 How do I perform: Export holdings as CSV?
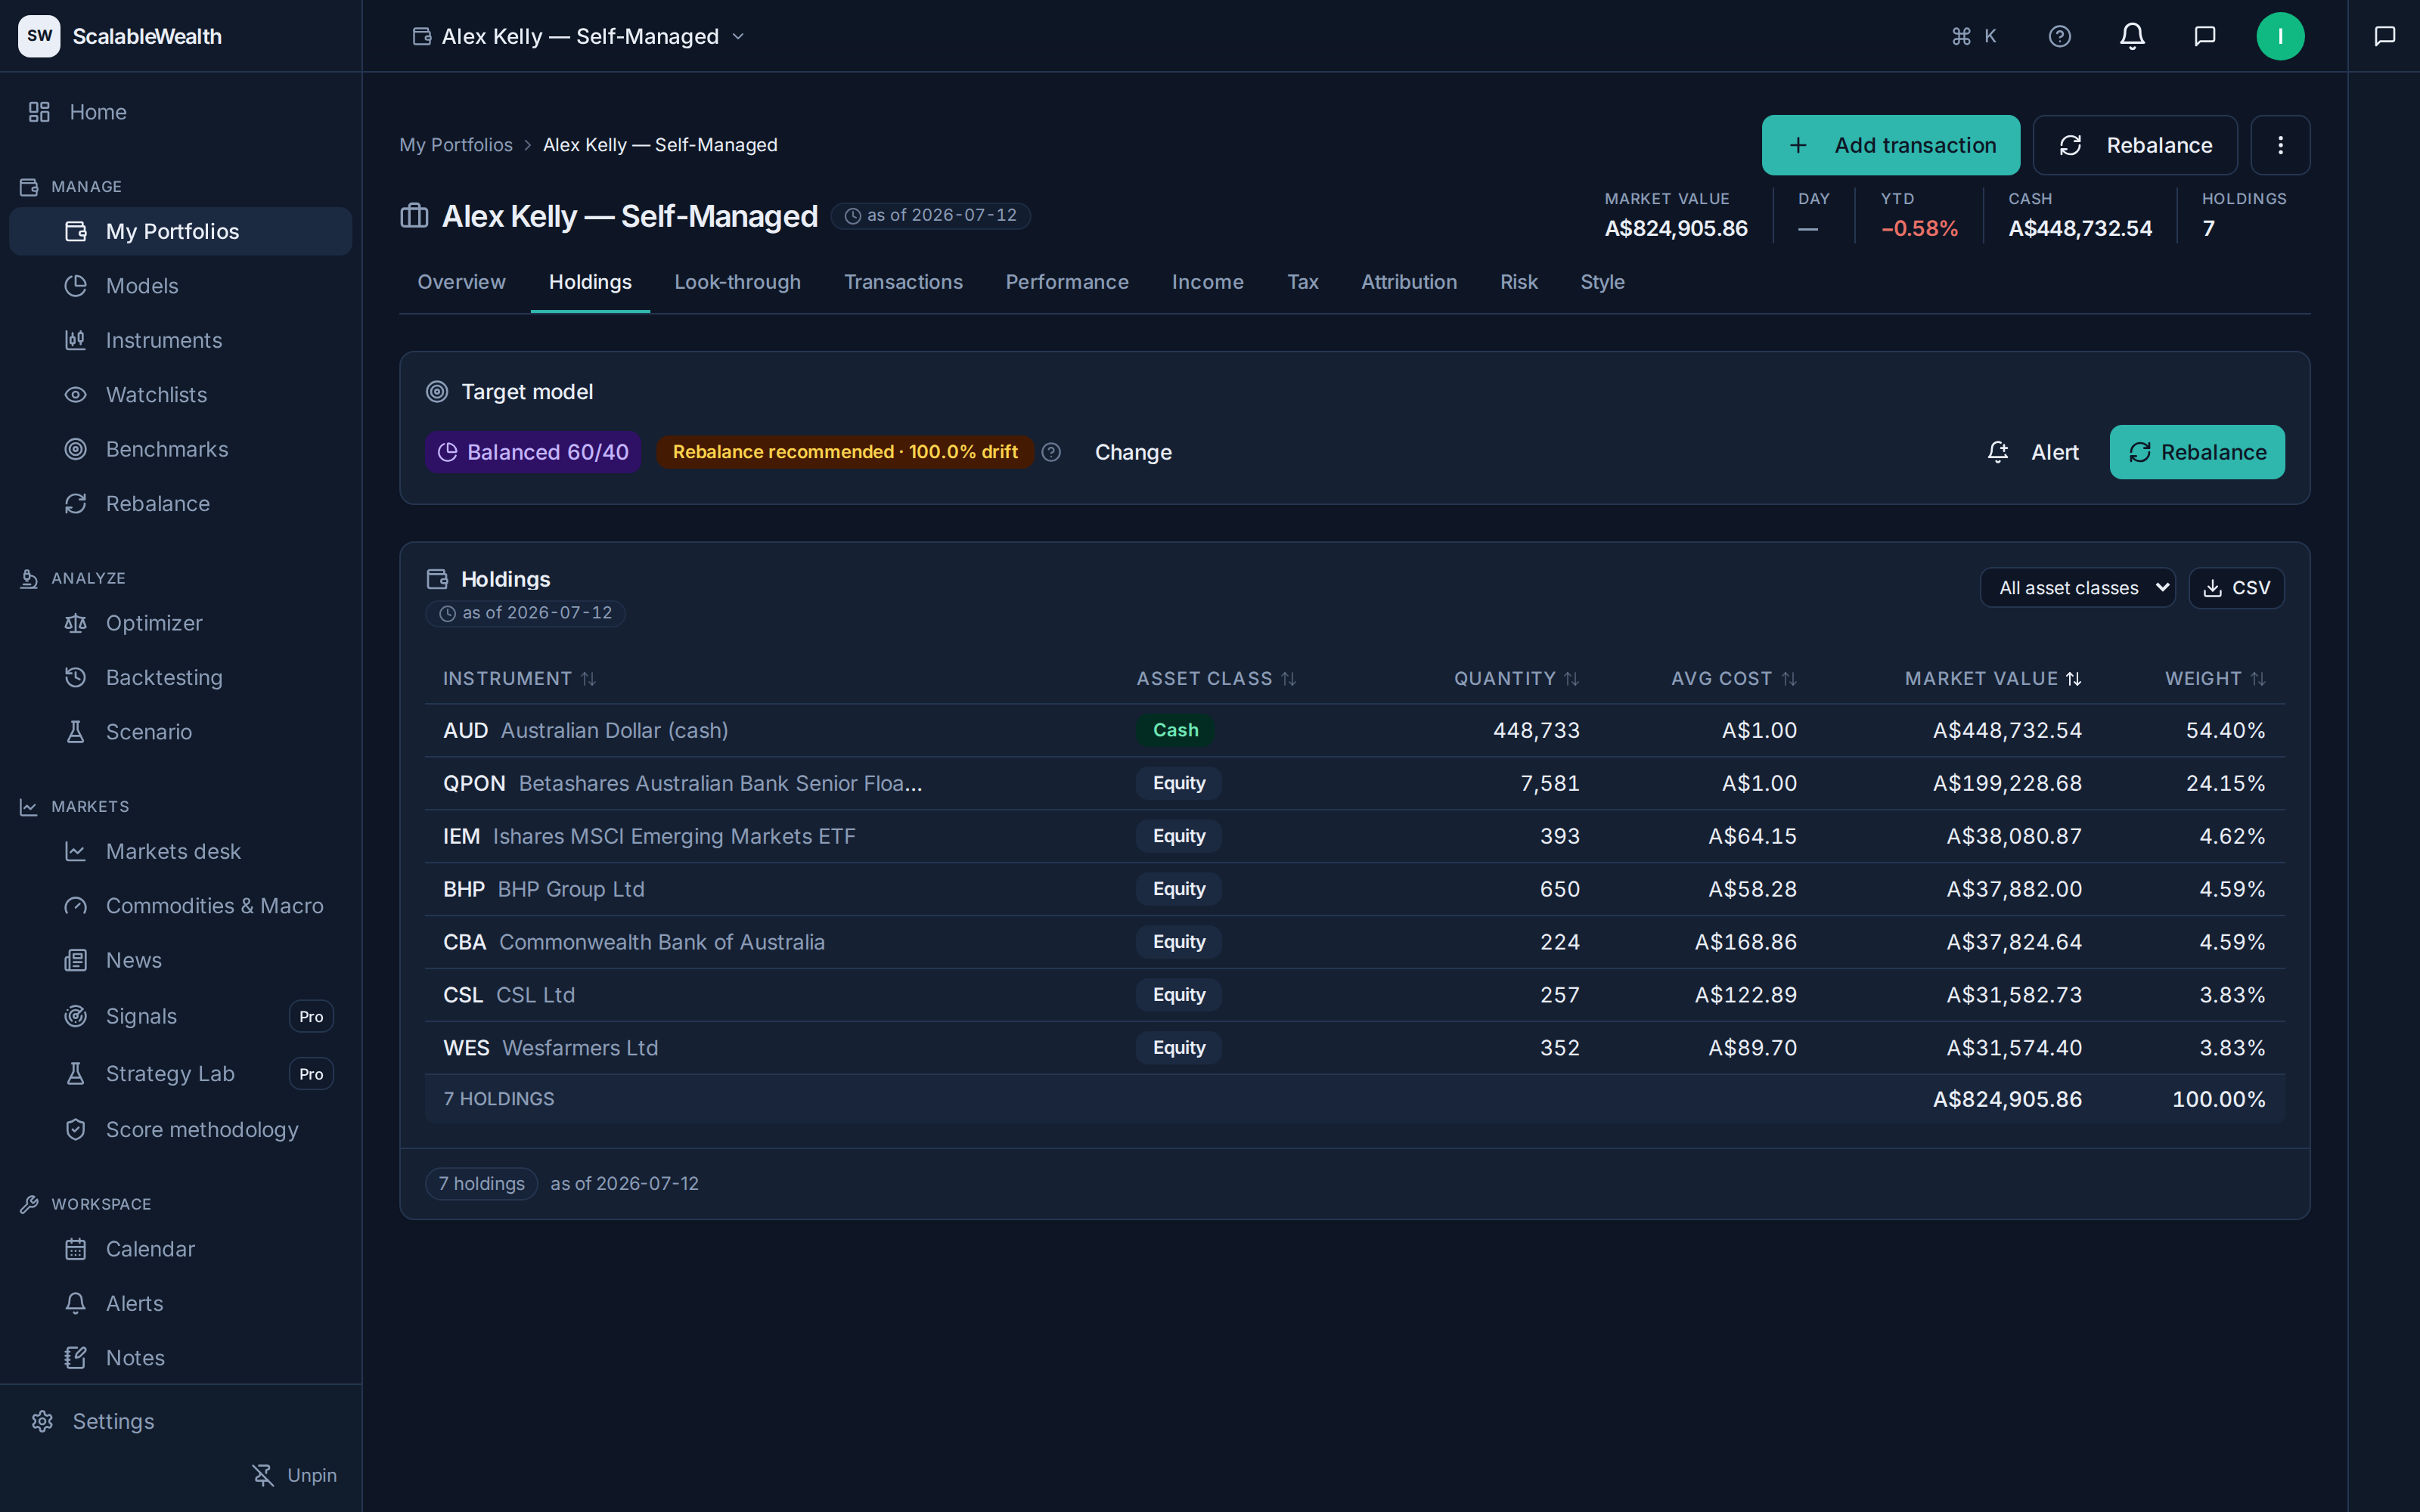click(x=2236, y=588)
